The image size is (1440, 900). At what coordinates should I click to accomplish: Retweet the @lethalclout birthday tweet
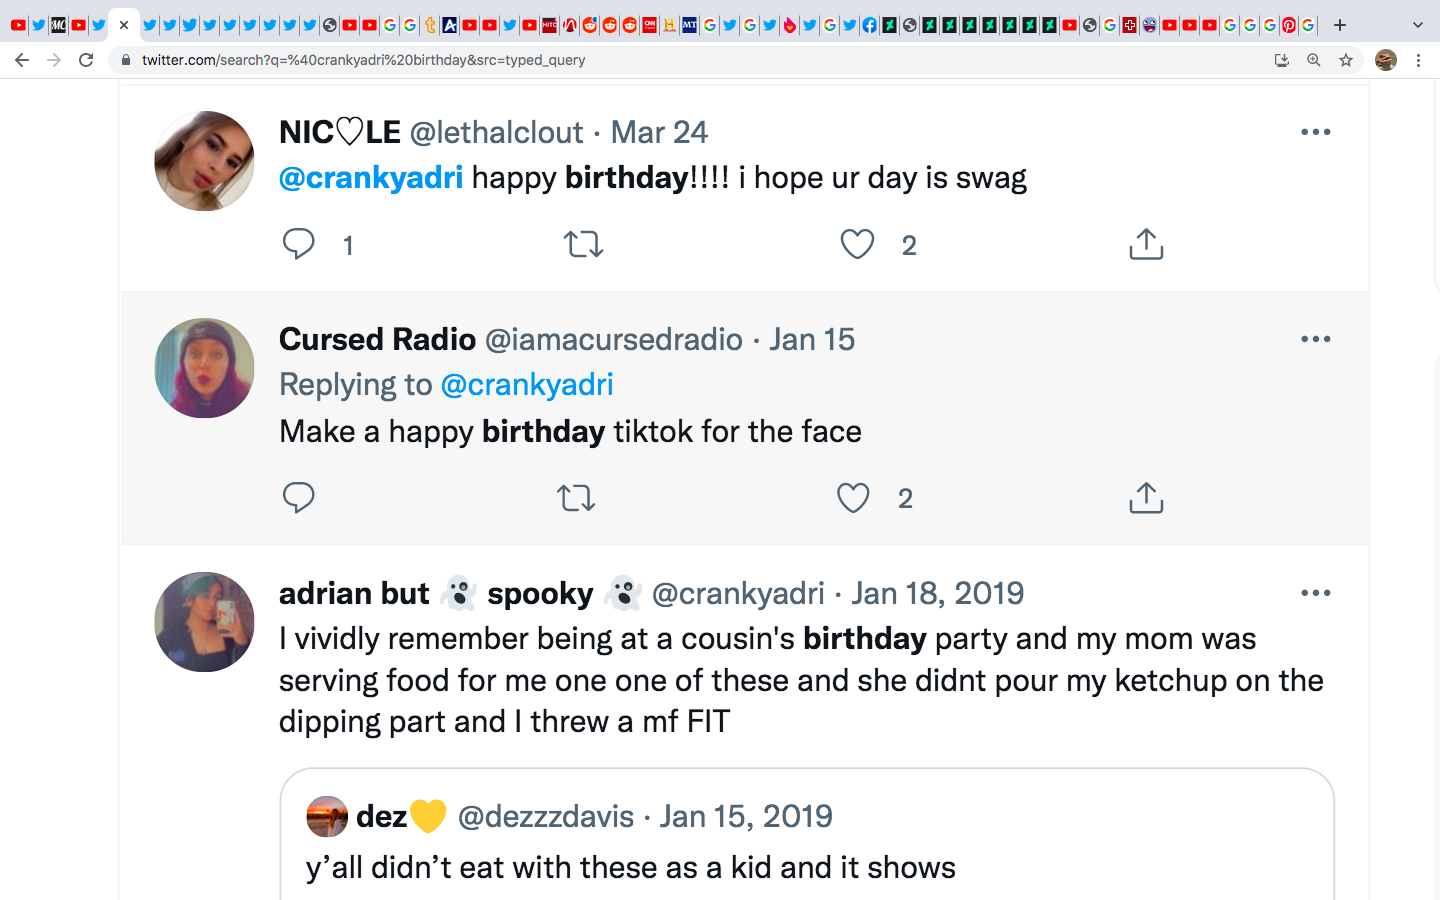point(583,244)
